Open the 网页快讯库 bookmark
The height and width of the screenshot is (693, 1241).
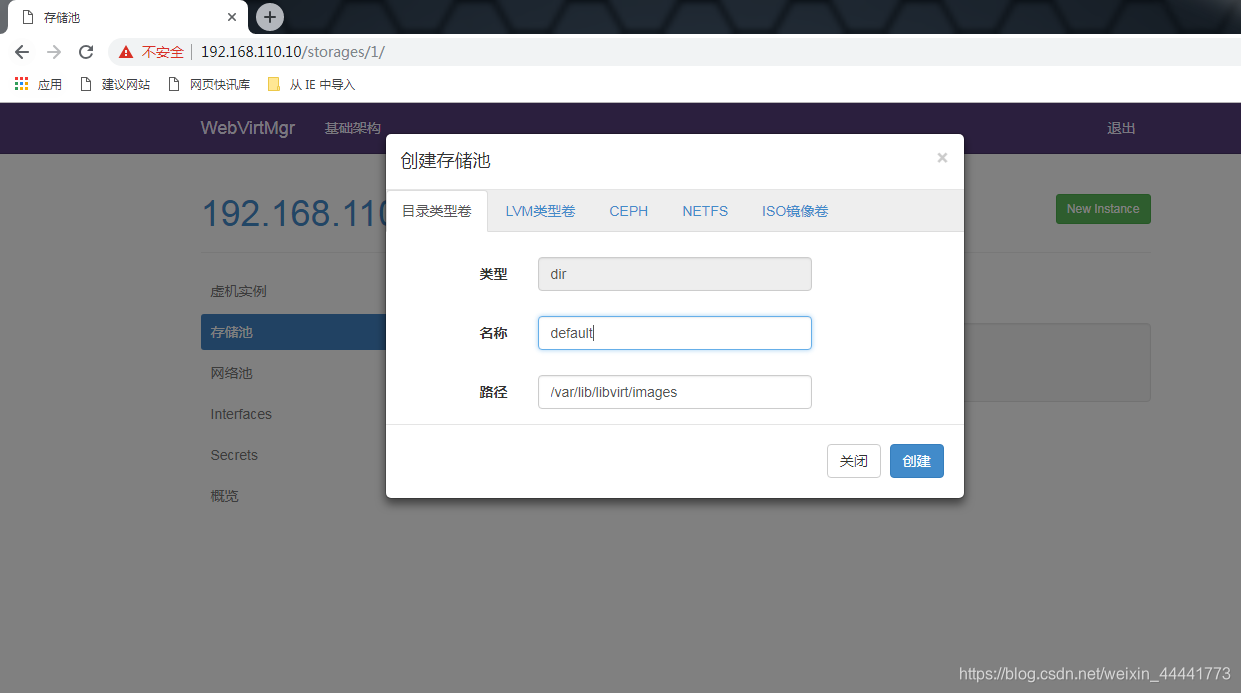pyautogui.click(x=209, y=84)
